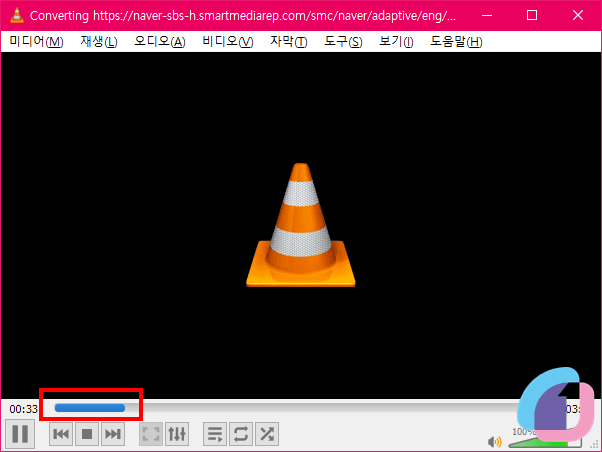Skip to the next media track
602x452 pixels.
[x=113, y=434]
